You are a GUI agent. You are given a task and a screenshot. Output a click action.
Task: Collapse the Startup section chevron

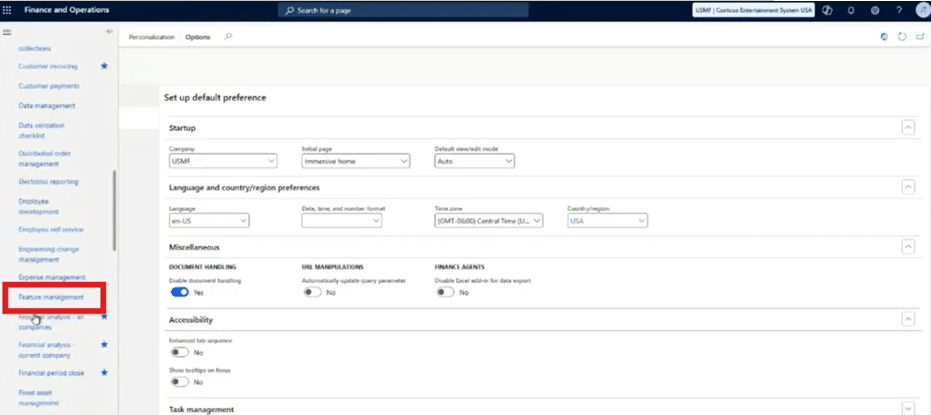908,128
